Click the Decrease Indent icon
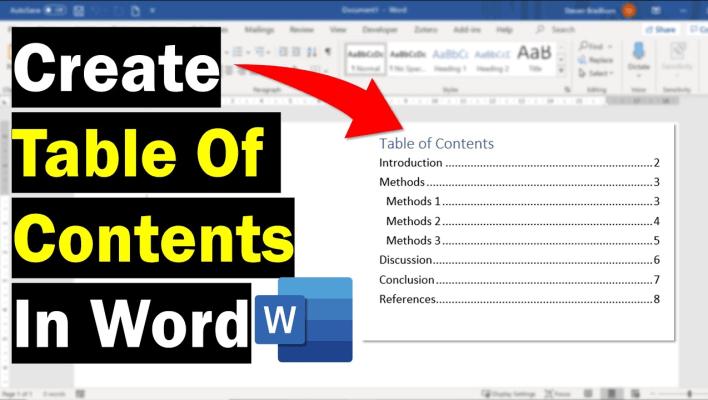 pos(283,52)
